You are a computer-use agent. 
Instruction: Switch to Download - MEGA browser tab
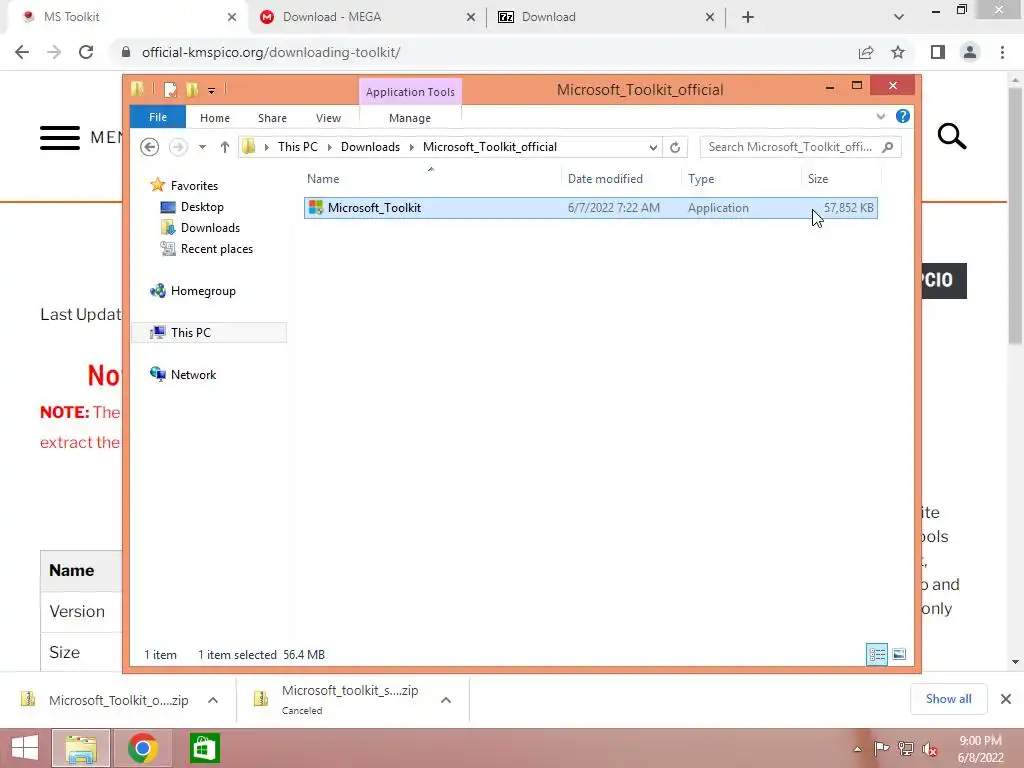point(368,17)
